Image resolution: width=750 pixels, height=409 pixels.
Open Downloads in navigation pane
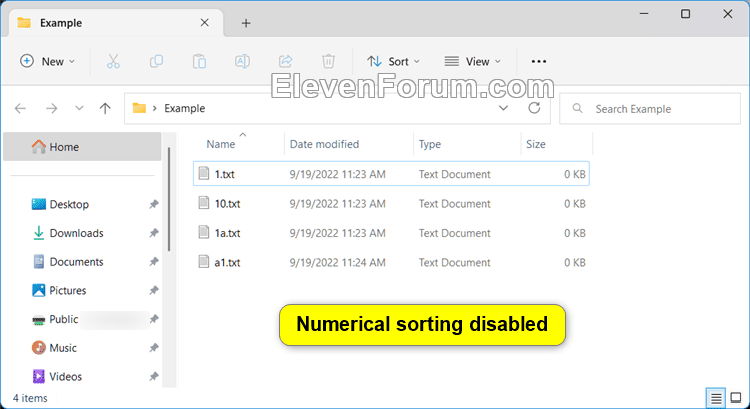pyautogui.click(x=76, y=233)
